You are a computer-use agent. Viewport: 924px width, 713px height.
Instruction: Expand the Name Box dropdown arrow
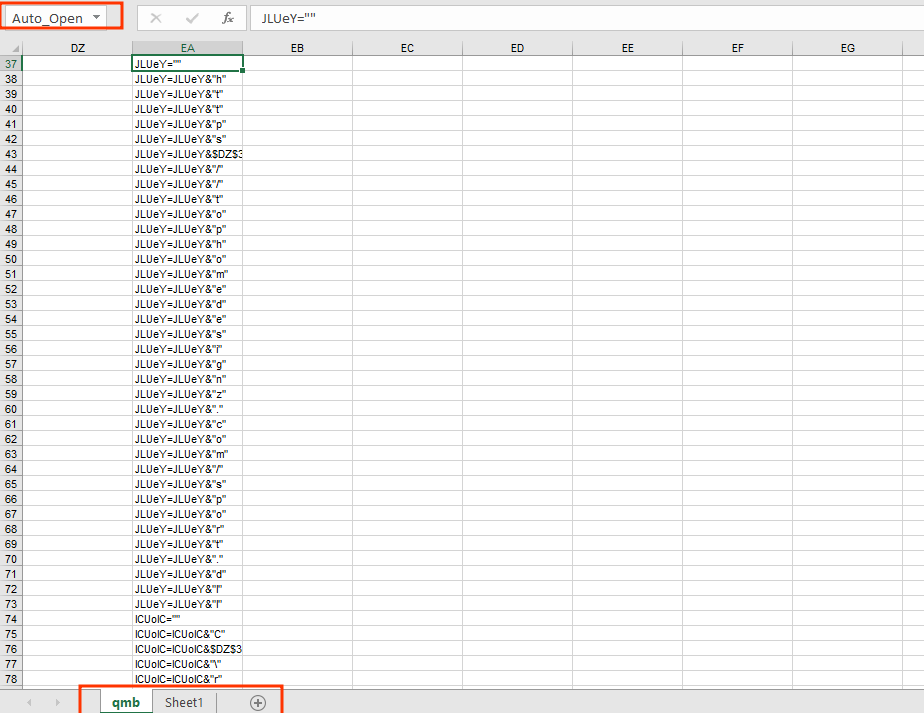96,18
